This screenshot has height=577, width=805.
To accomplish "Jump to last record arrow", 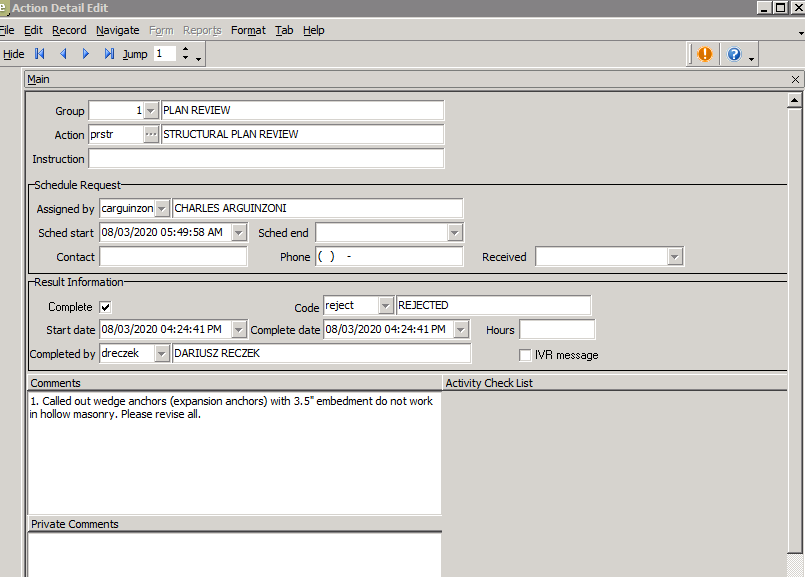I will pos(109,54).
